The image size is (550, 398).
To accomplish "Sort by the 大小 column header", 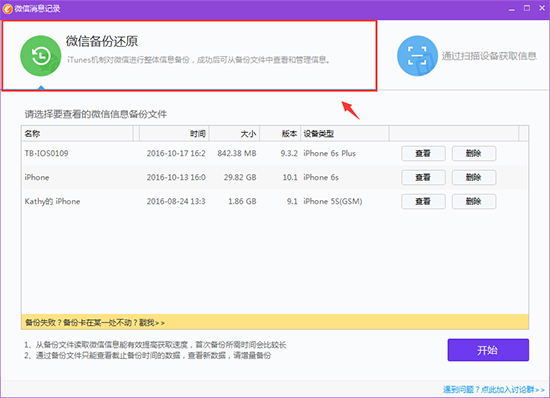I will [234, 134].
